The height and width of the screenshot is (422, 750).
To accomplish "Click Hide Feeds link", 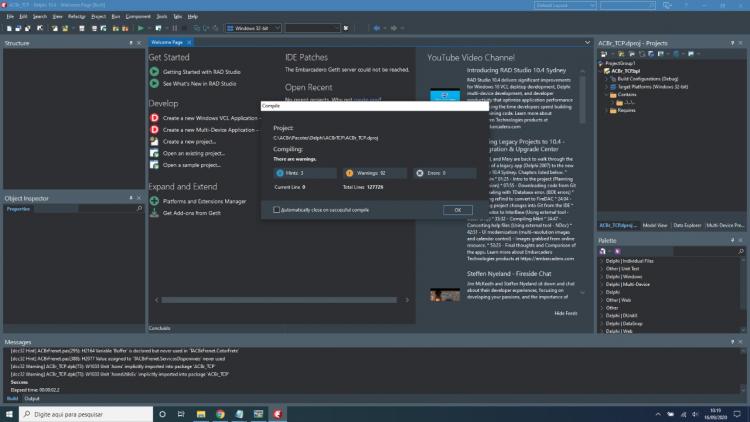I will click(566, 313).
